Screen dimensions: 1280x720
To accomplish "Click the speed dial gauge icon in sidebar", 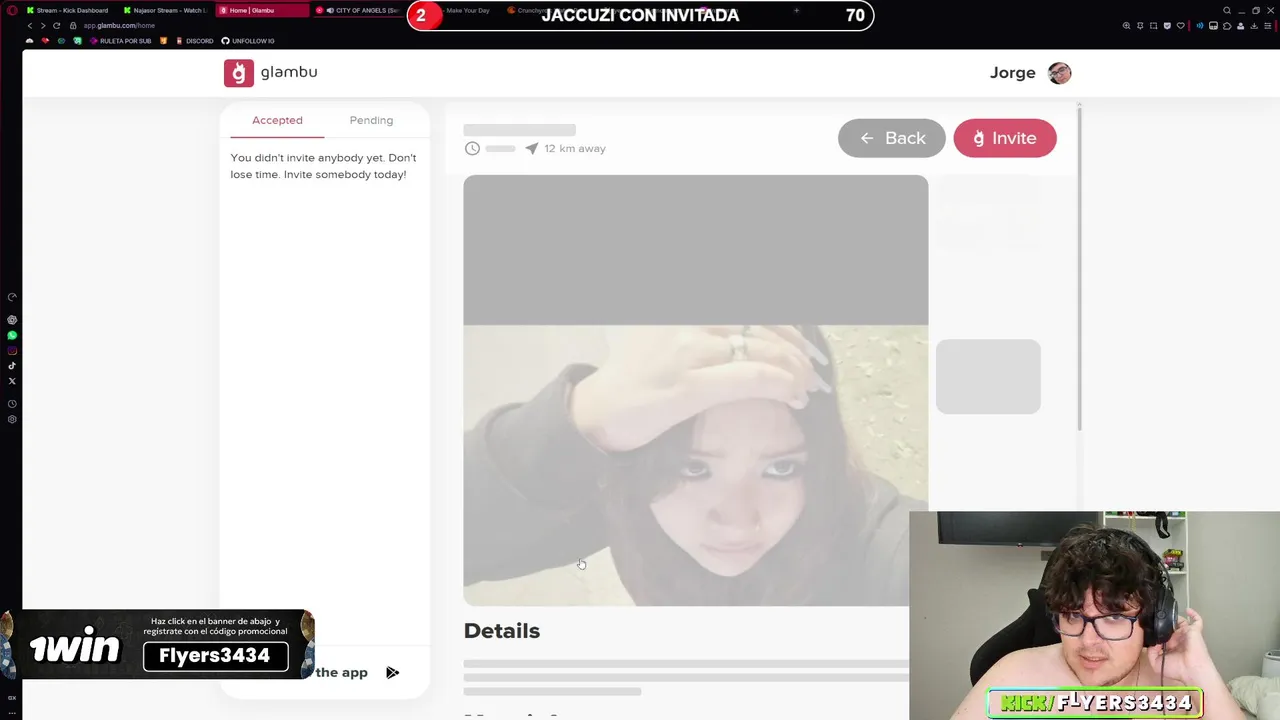I will (12, 297).
